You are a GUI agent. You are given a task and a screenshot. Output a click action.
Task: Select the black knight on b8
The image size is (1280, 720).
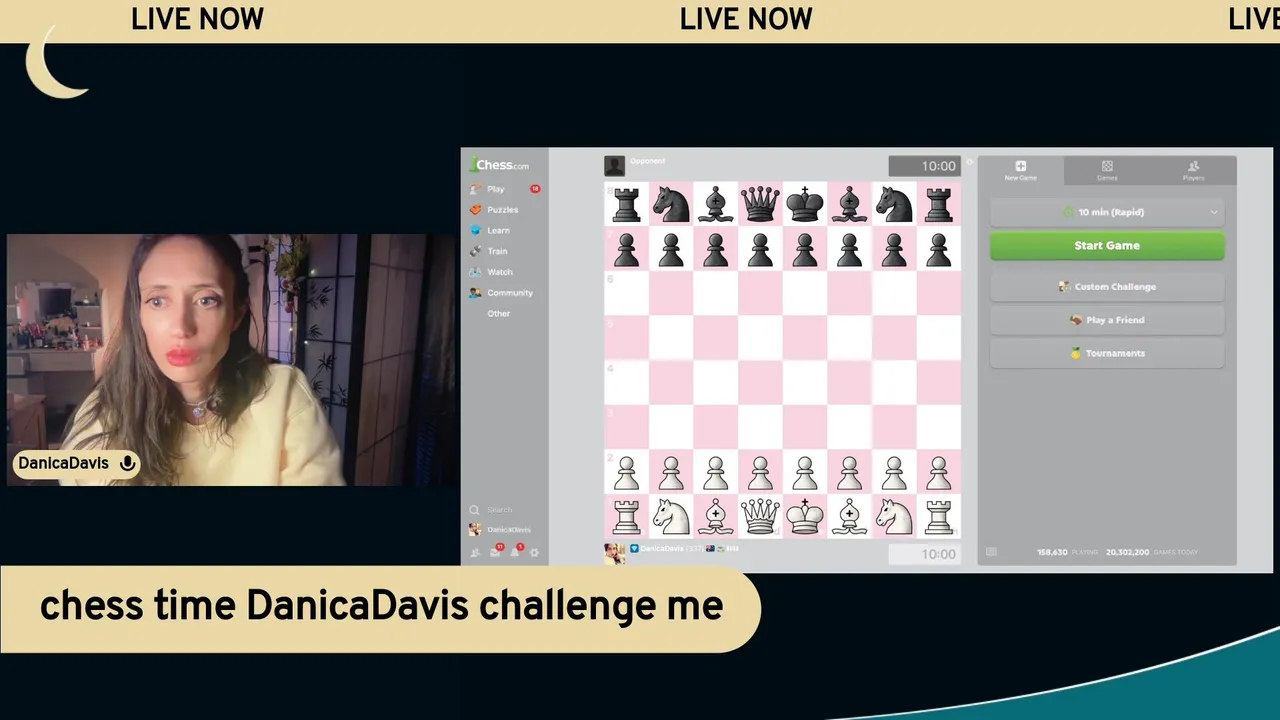pos(671,204)
